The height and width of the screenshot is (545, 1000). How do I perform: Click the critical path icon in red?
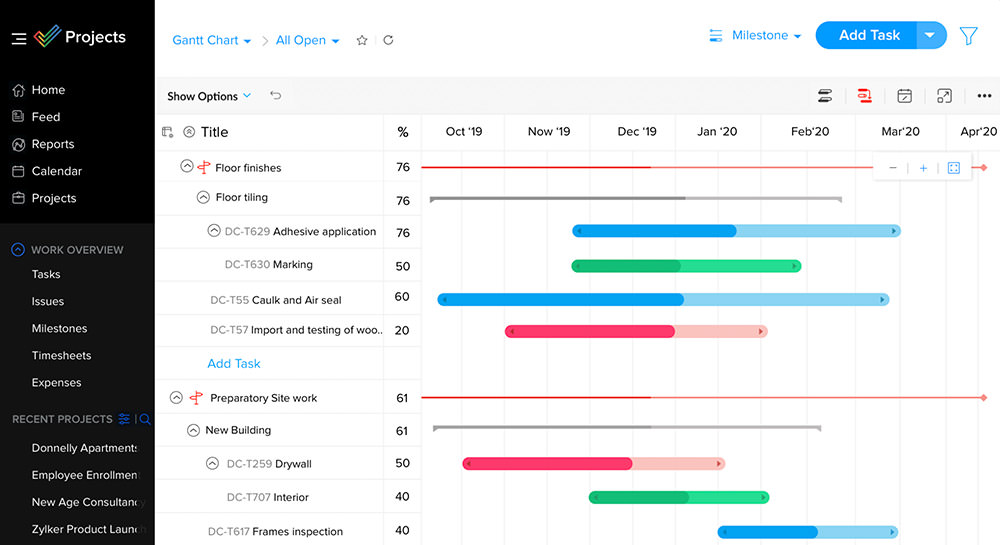pyautogui.click(x=864, y=96)
